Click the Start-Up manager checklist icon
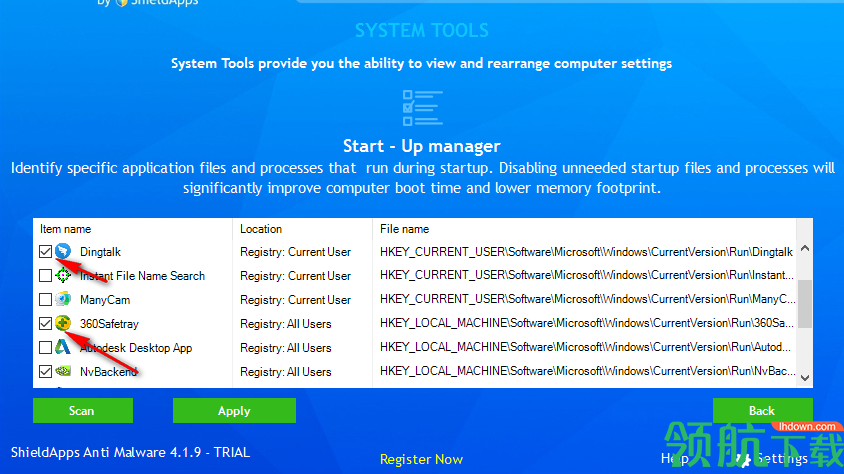Image resolution: width=844 pixels, height=474 pixels. pos(423,108)
